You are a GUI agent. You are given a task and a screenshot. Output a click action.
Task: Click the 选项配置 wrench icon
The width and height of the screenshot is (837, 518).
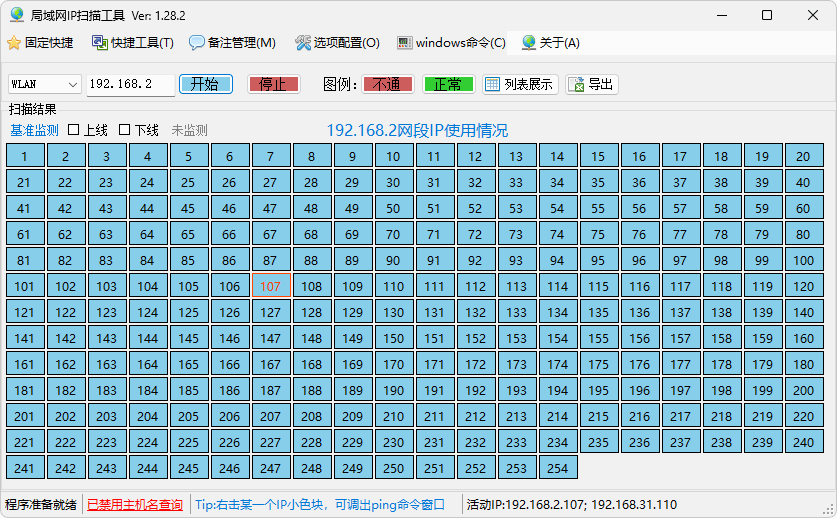click(303, 43)
